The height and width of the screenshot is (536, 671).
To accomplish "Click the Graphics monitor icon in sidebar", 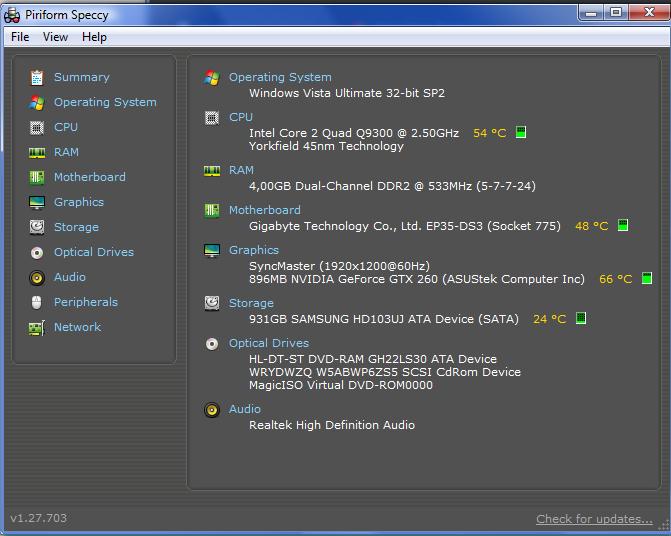I will coord(37,202).
